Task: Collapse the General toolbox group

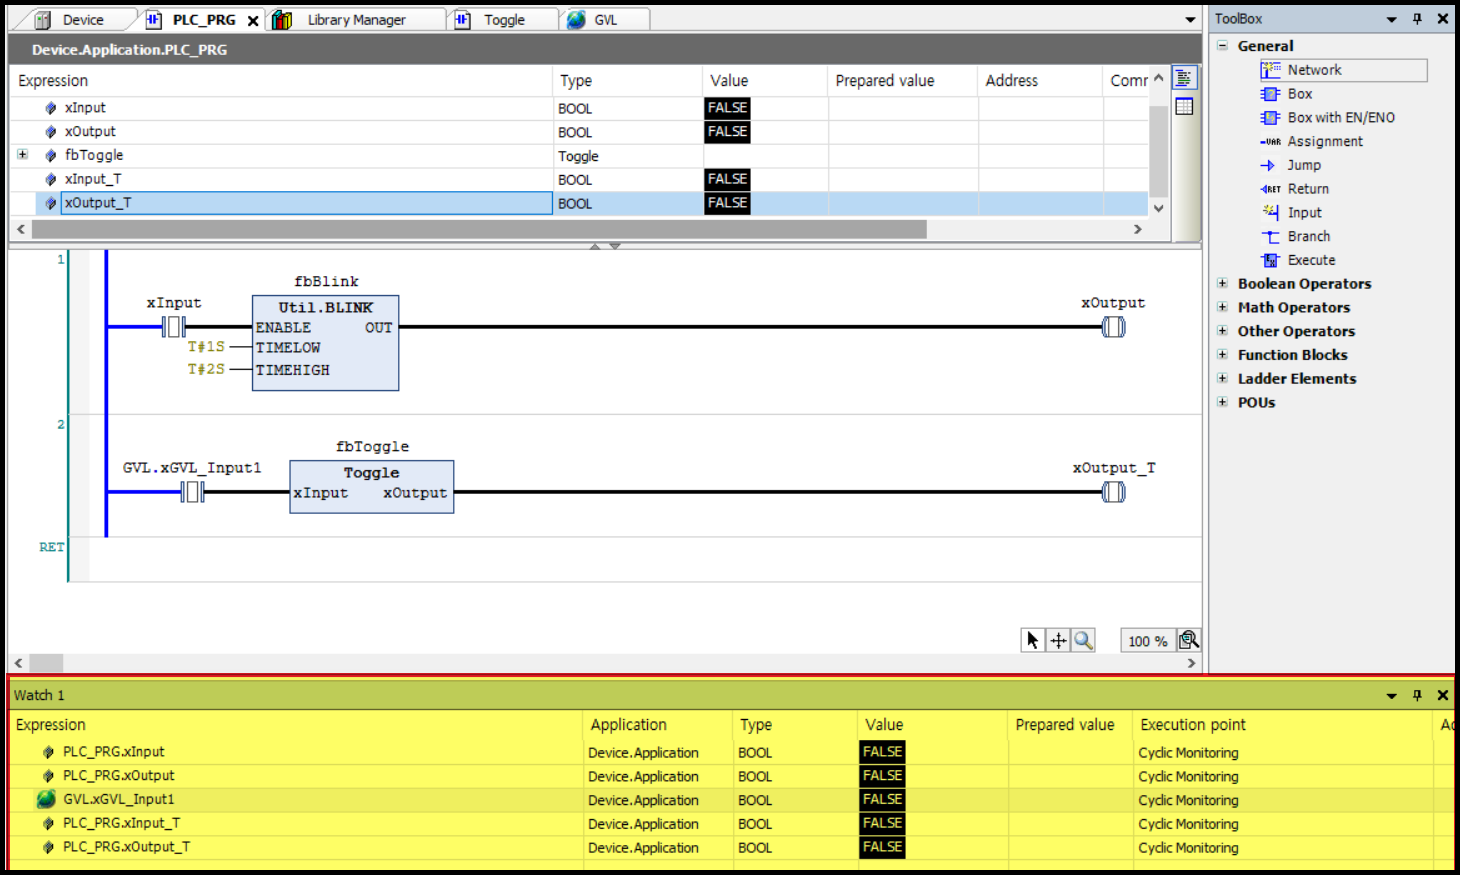Action: 1222,46
